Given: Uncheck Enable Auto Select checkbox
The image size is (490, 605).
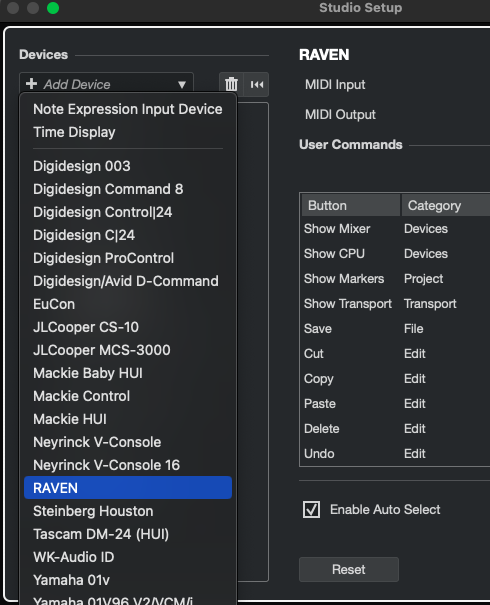Looking at the screenshot, I should click(311, 509).
